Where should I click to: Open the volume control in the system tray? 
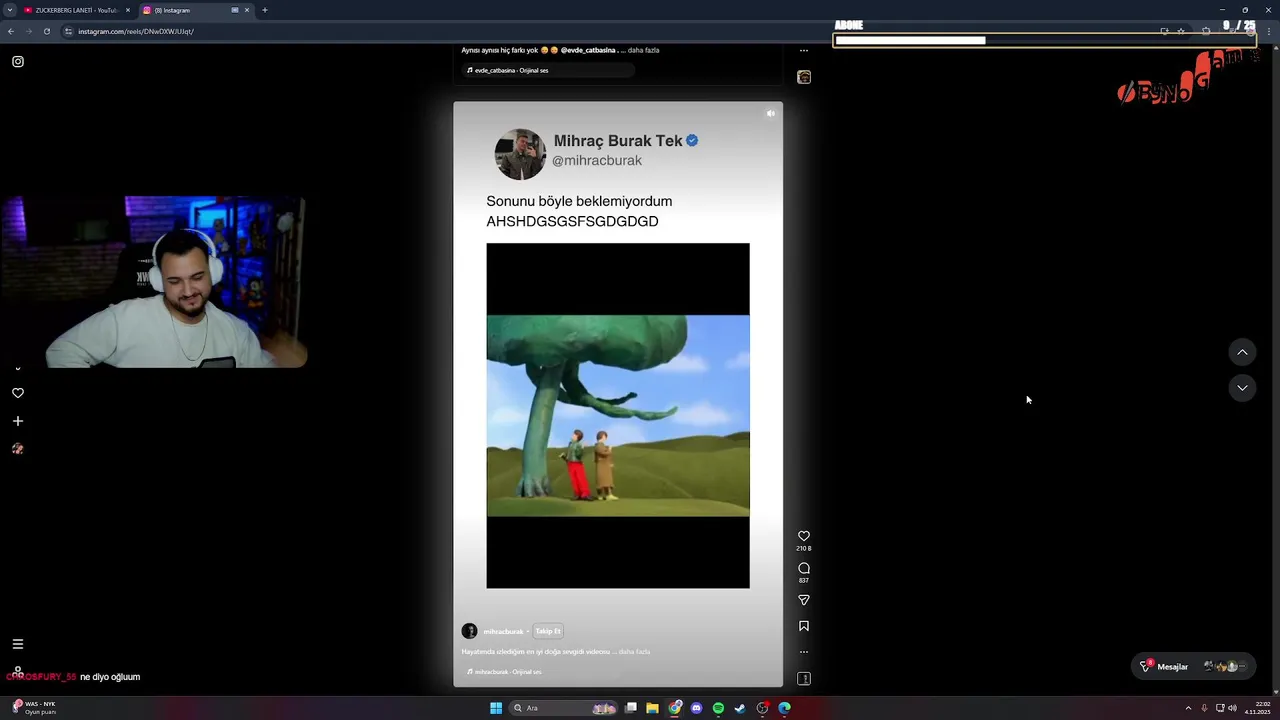coord(1232,708)
